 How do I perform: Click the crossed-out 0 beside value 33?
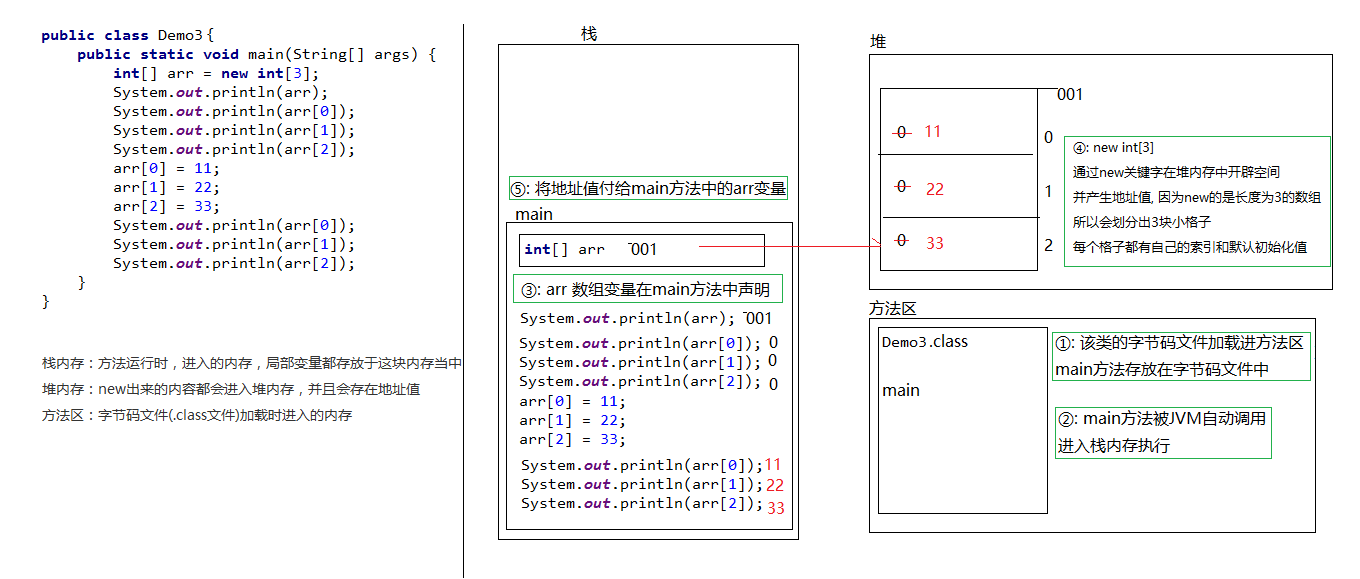(903, 241)
